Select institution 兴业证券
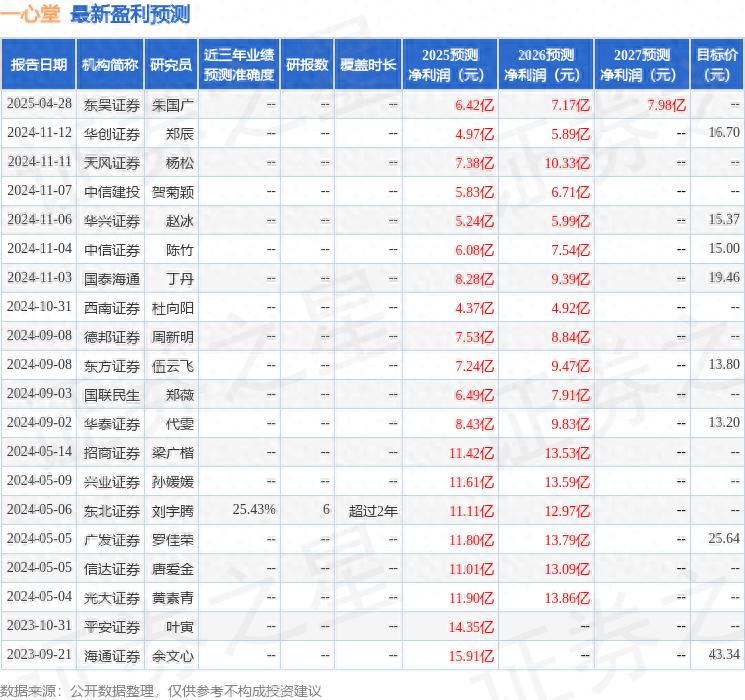This screenshot has width=745, height=700. 112,482
